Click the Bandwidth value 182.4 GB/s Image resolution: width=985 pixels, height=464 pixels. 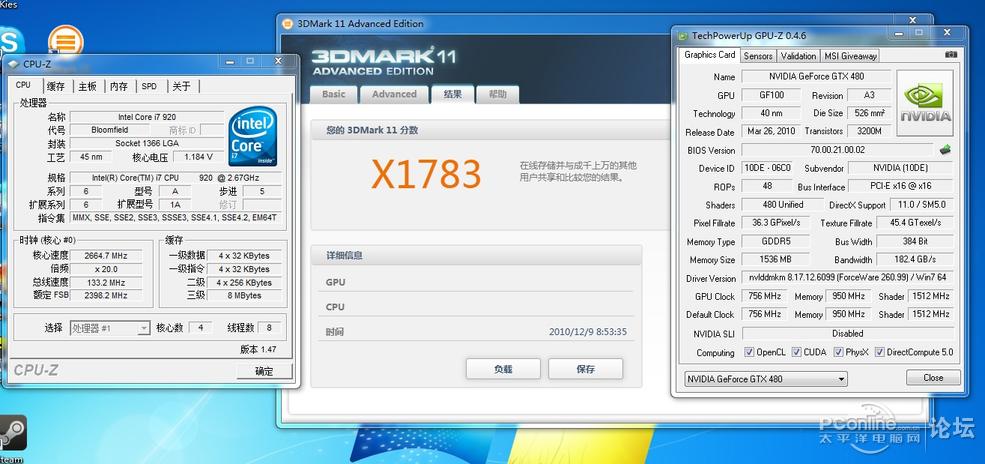(915, 259)
